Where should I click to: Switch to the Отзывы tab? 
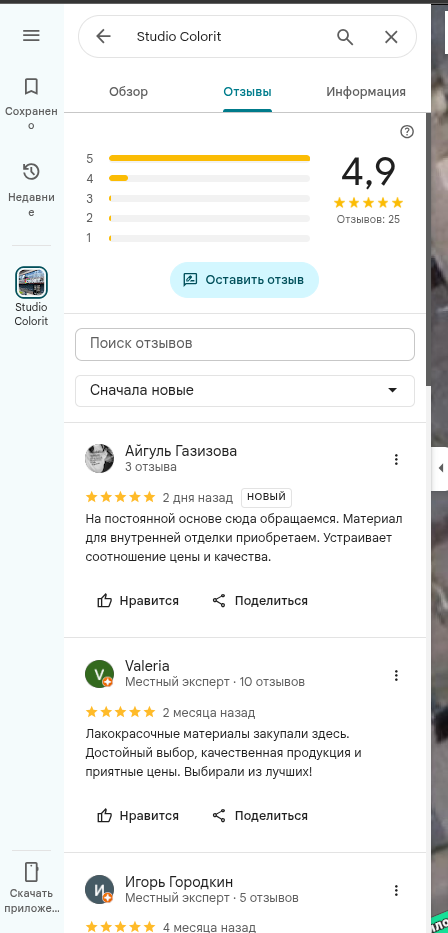tap(248, 92)
